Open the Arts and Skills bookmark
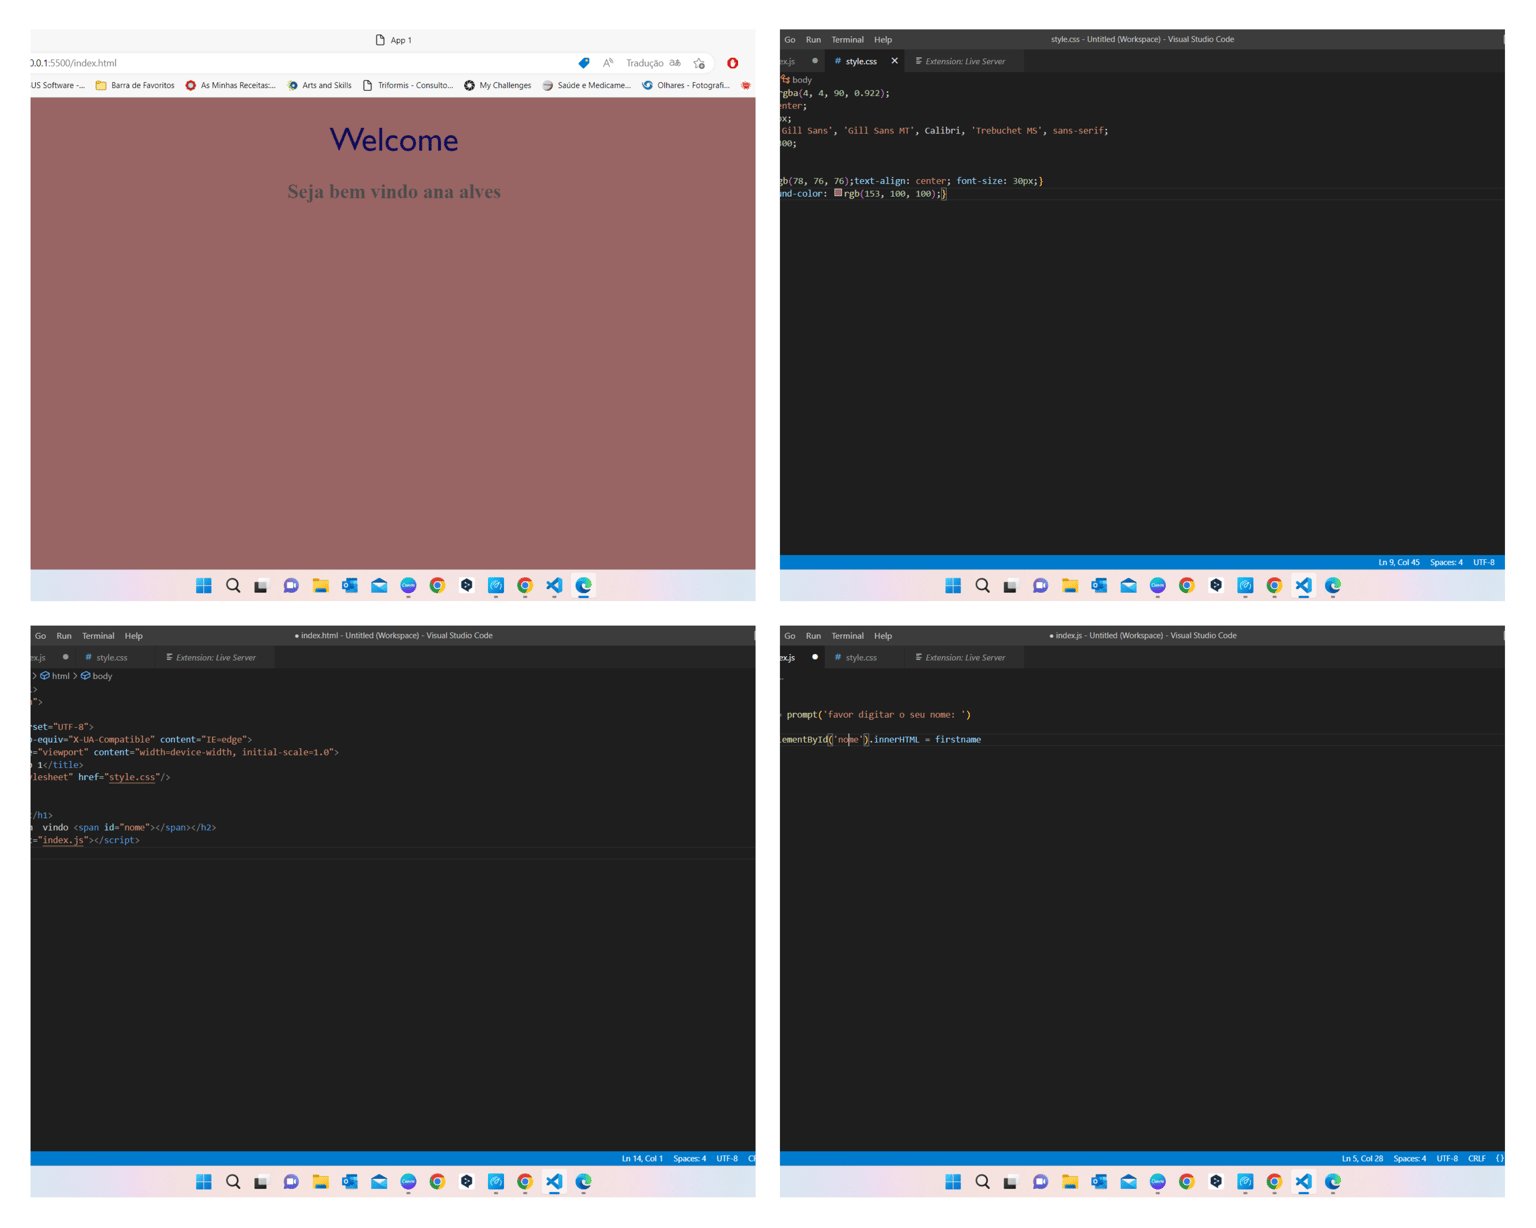This screenshot has height=1228, width=1536. coord(320,85)
